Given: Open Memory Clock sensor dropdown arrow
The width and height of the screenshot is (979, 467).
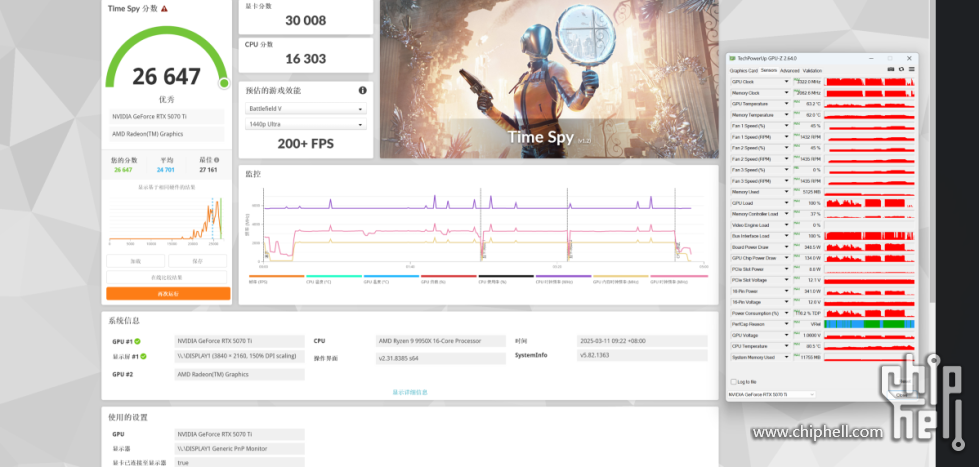Looking at the screenshot, I should 788,93.
